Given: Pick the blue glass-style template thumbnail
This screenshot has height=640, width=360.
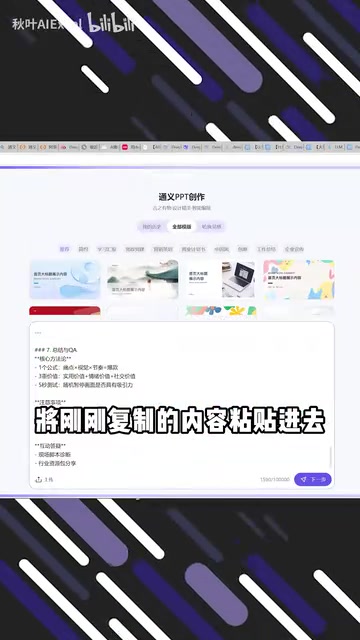Looking at the screenshot, I should click(65, 279).
